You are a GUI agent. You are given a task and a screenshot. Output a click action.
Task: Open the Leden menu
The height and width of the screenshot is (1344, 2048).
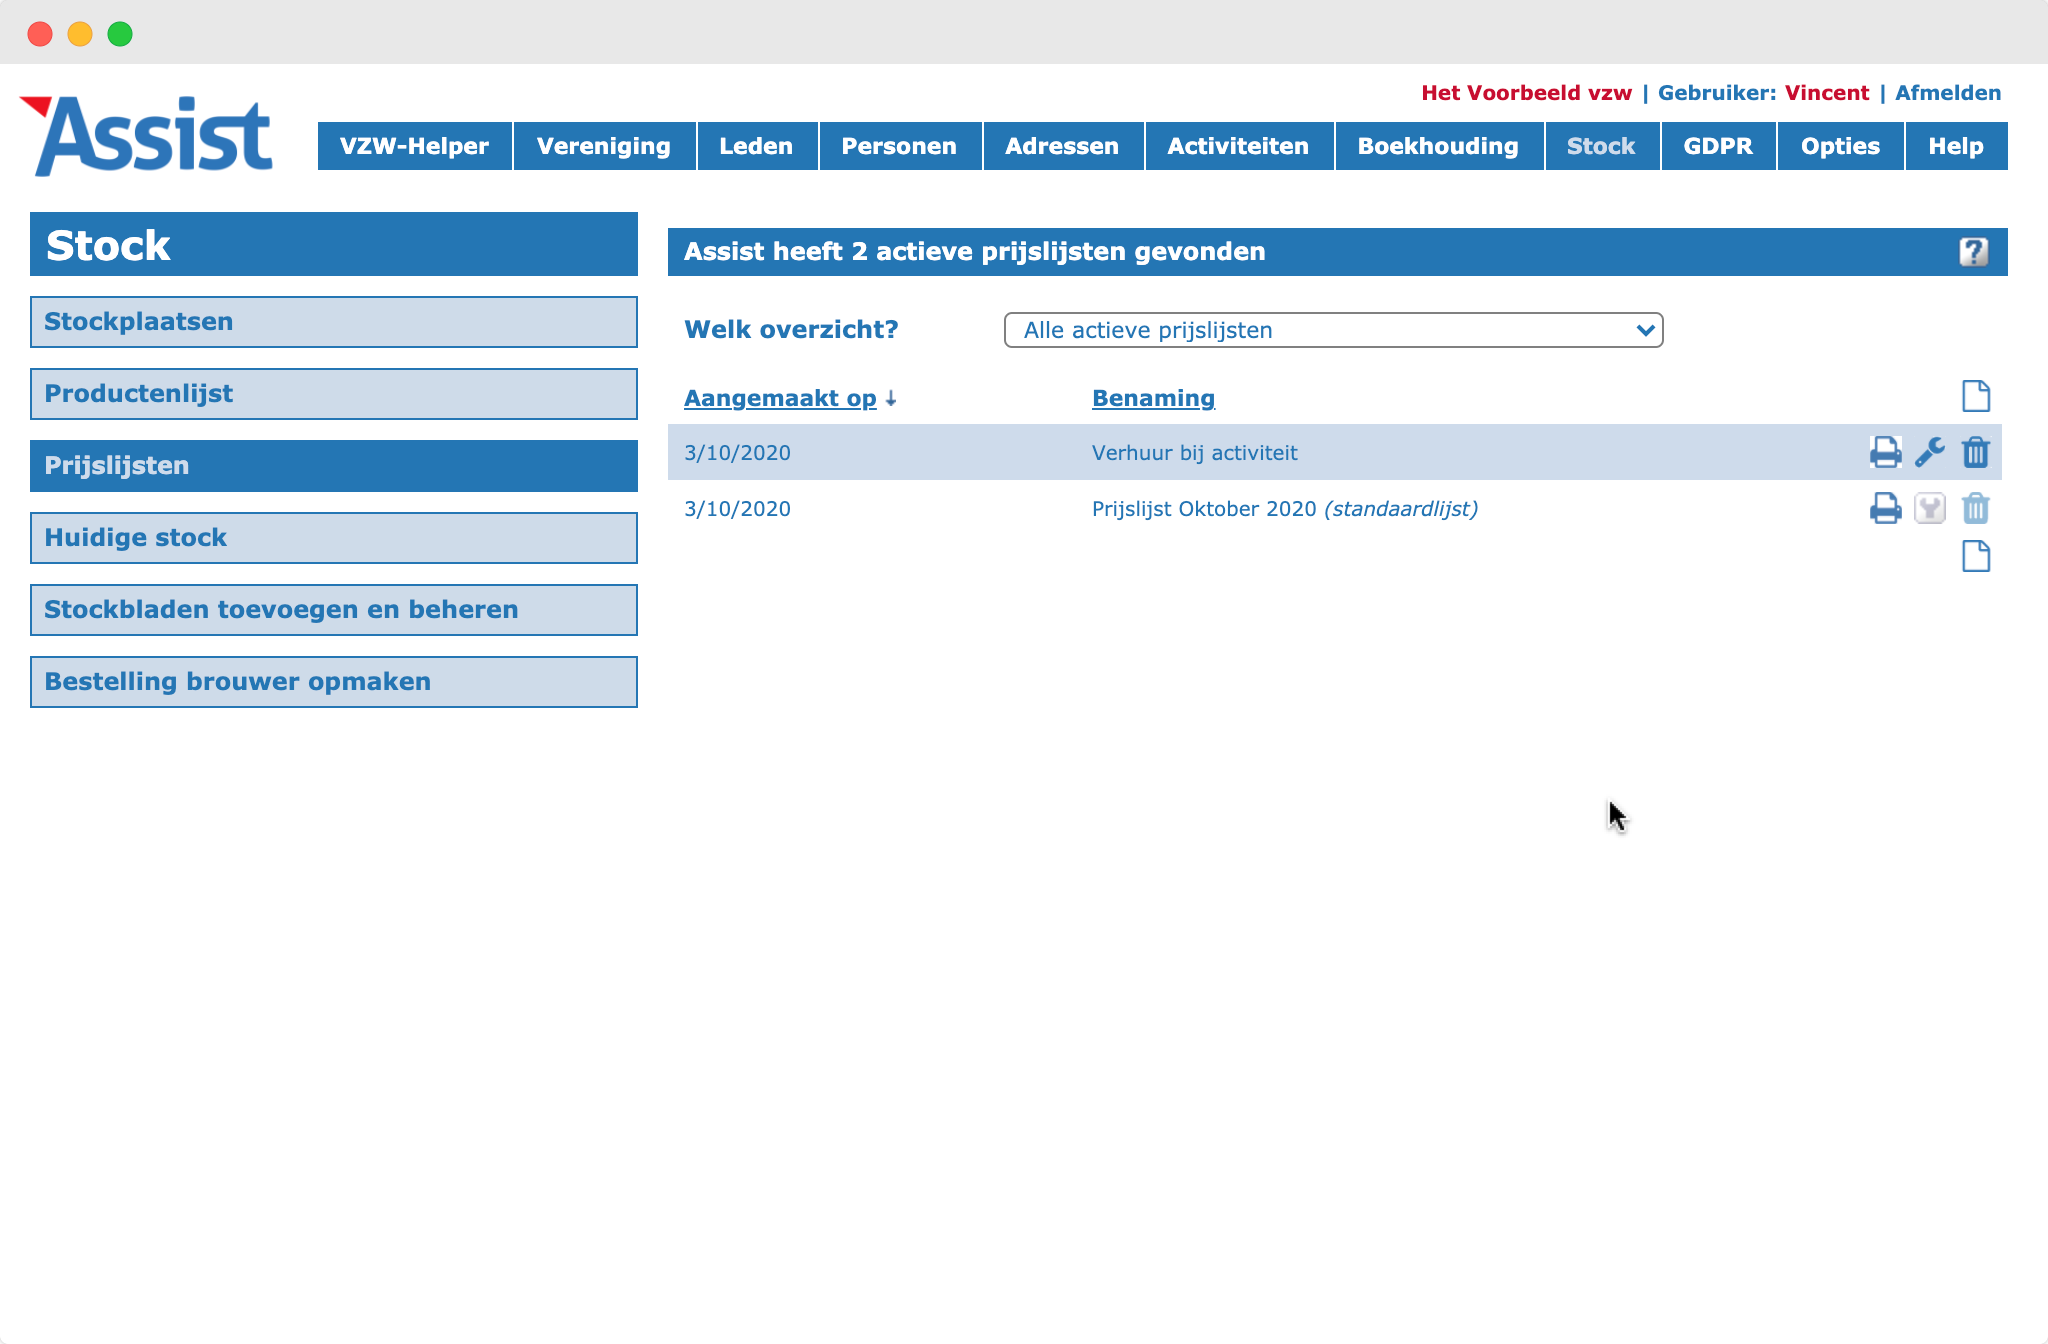point(756,146)
